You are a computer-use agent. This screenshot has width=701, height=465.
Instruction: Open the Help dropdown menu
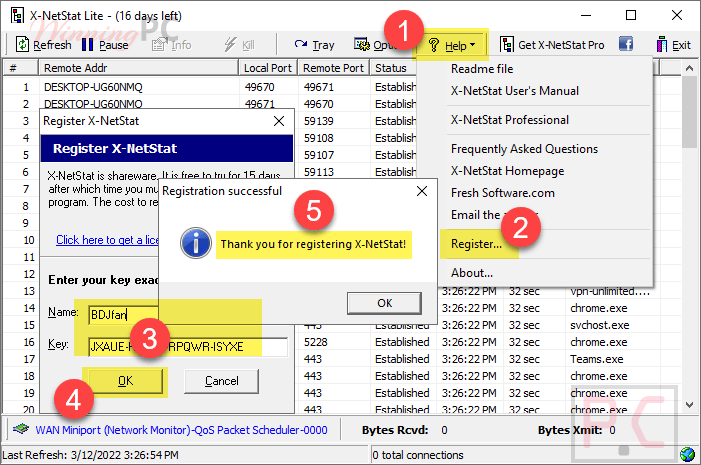coord(452,45)
